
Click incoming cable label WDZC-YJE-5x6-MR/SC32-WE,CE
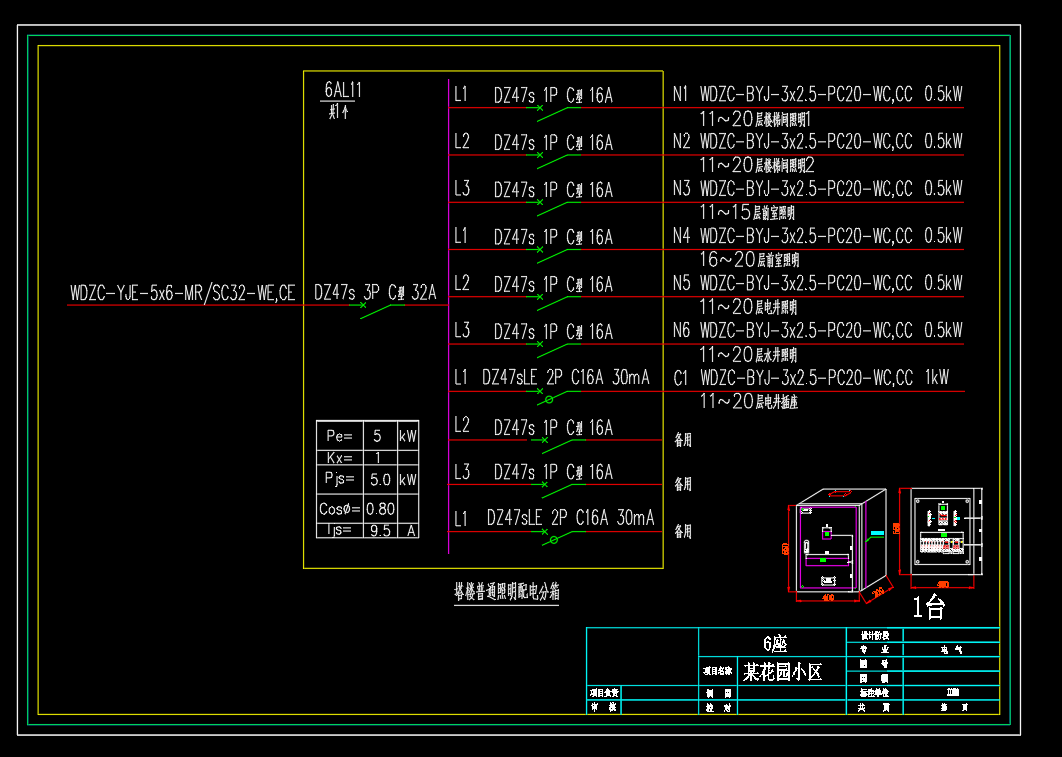click(183, 293)
